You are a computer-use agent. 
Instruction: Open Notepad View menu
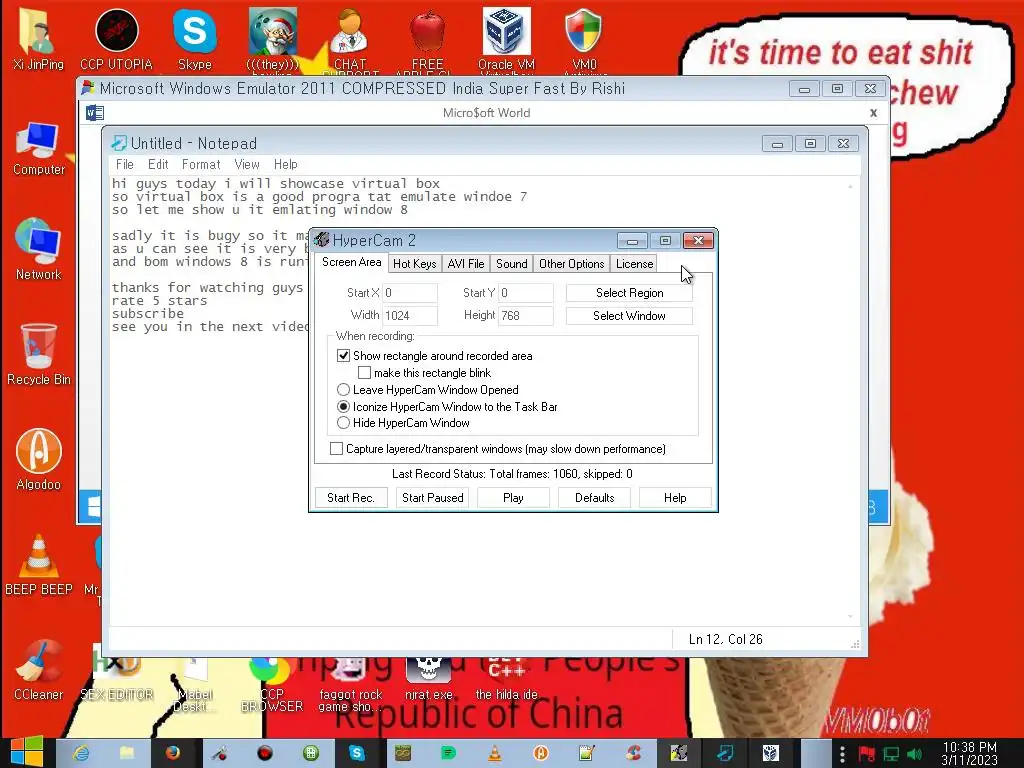(x=247, y=165)
